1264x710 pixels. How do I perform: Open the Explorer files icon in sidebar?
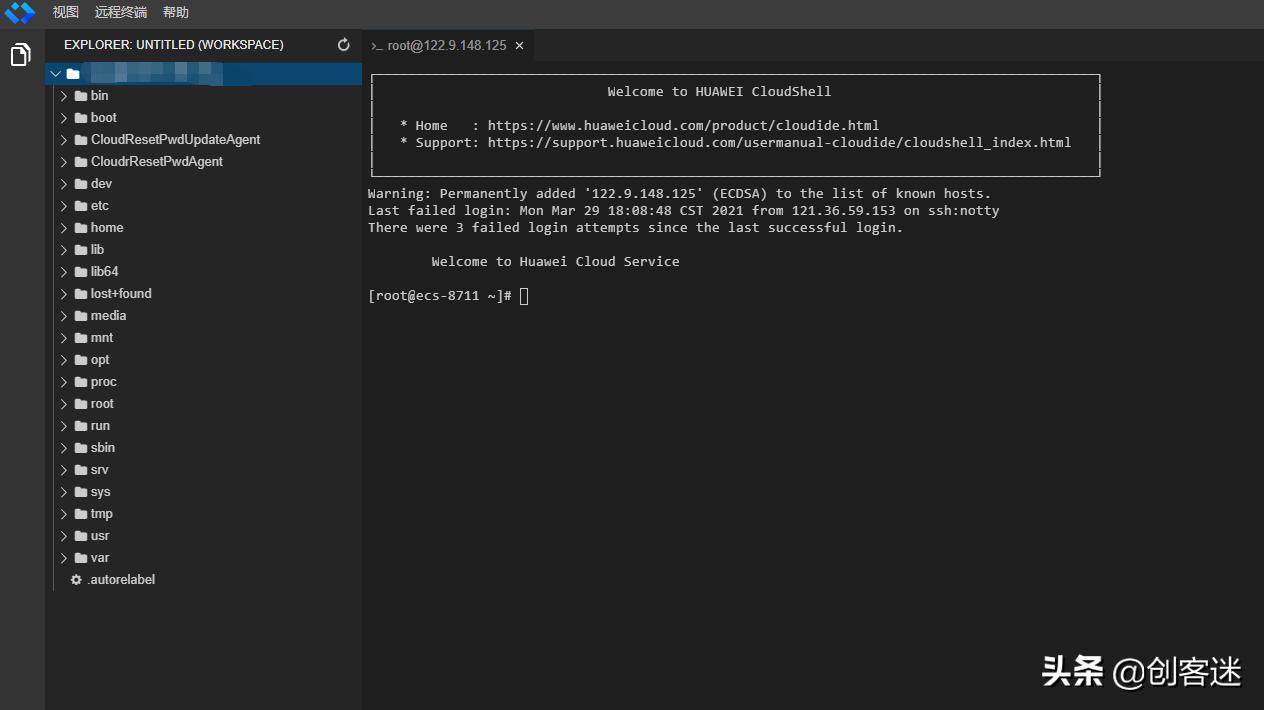pos(20,55)
